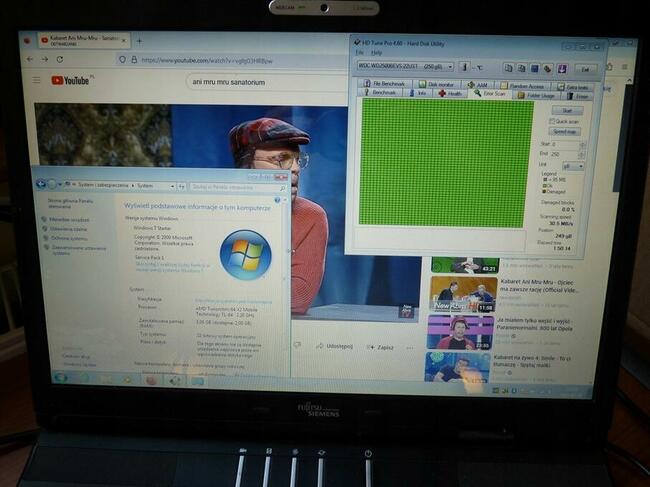The width and height of the screenshot is (650, 487).
Task: Click the HD Tune copy to clipboard icon
Action: pos(508,67)
